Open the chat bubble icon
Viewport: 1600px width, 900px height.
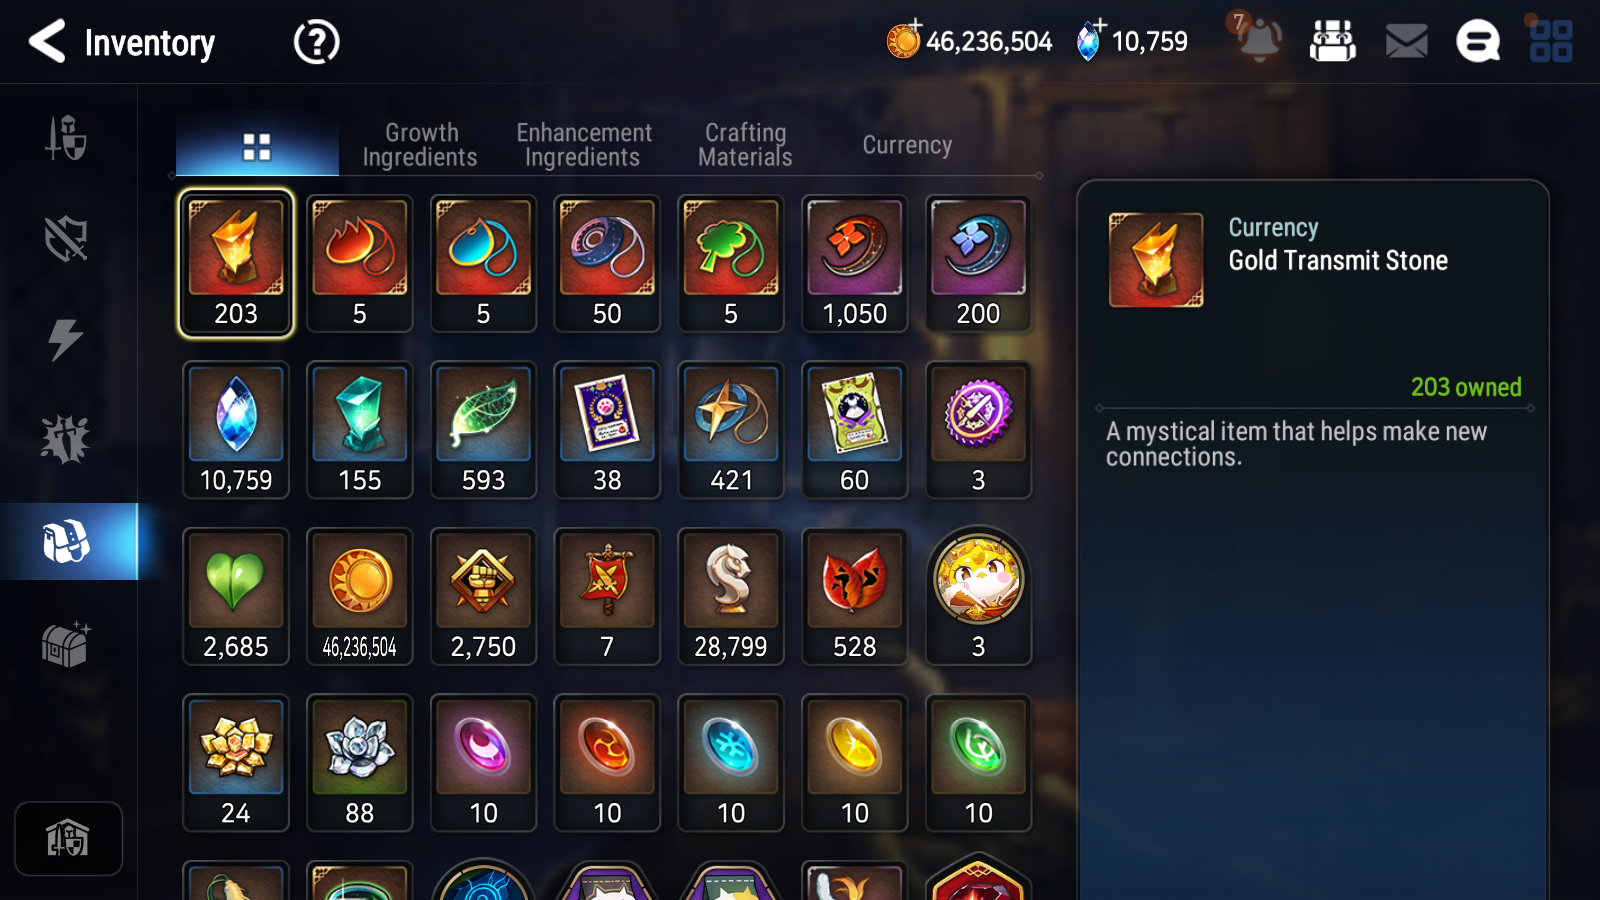pos(1478,42)
